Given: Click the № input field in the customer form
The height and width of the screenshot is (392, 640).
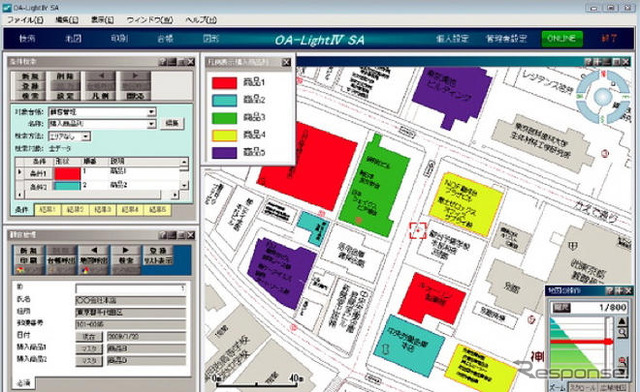Looking at the screenshot, I should tap(131, 288).
